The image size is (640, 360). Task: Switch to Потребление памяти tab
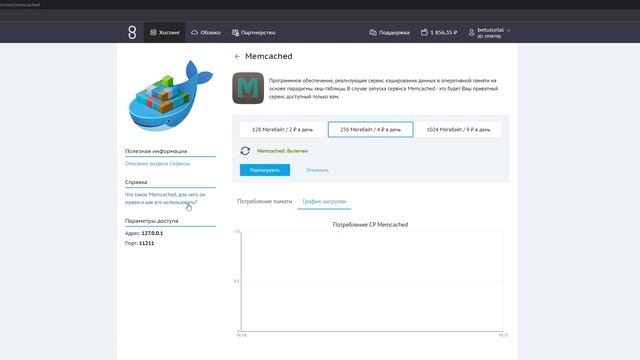[264, 201]
